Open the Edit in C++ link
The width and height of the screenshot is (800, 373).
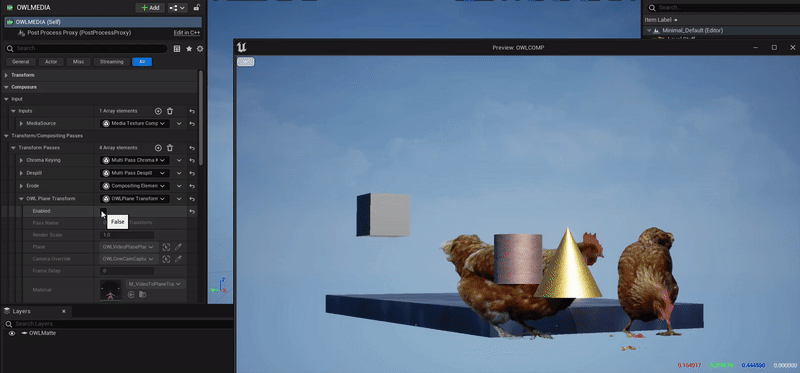[187, 33]
